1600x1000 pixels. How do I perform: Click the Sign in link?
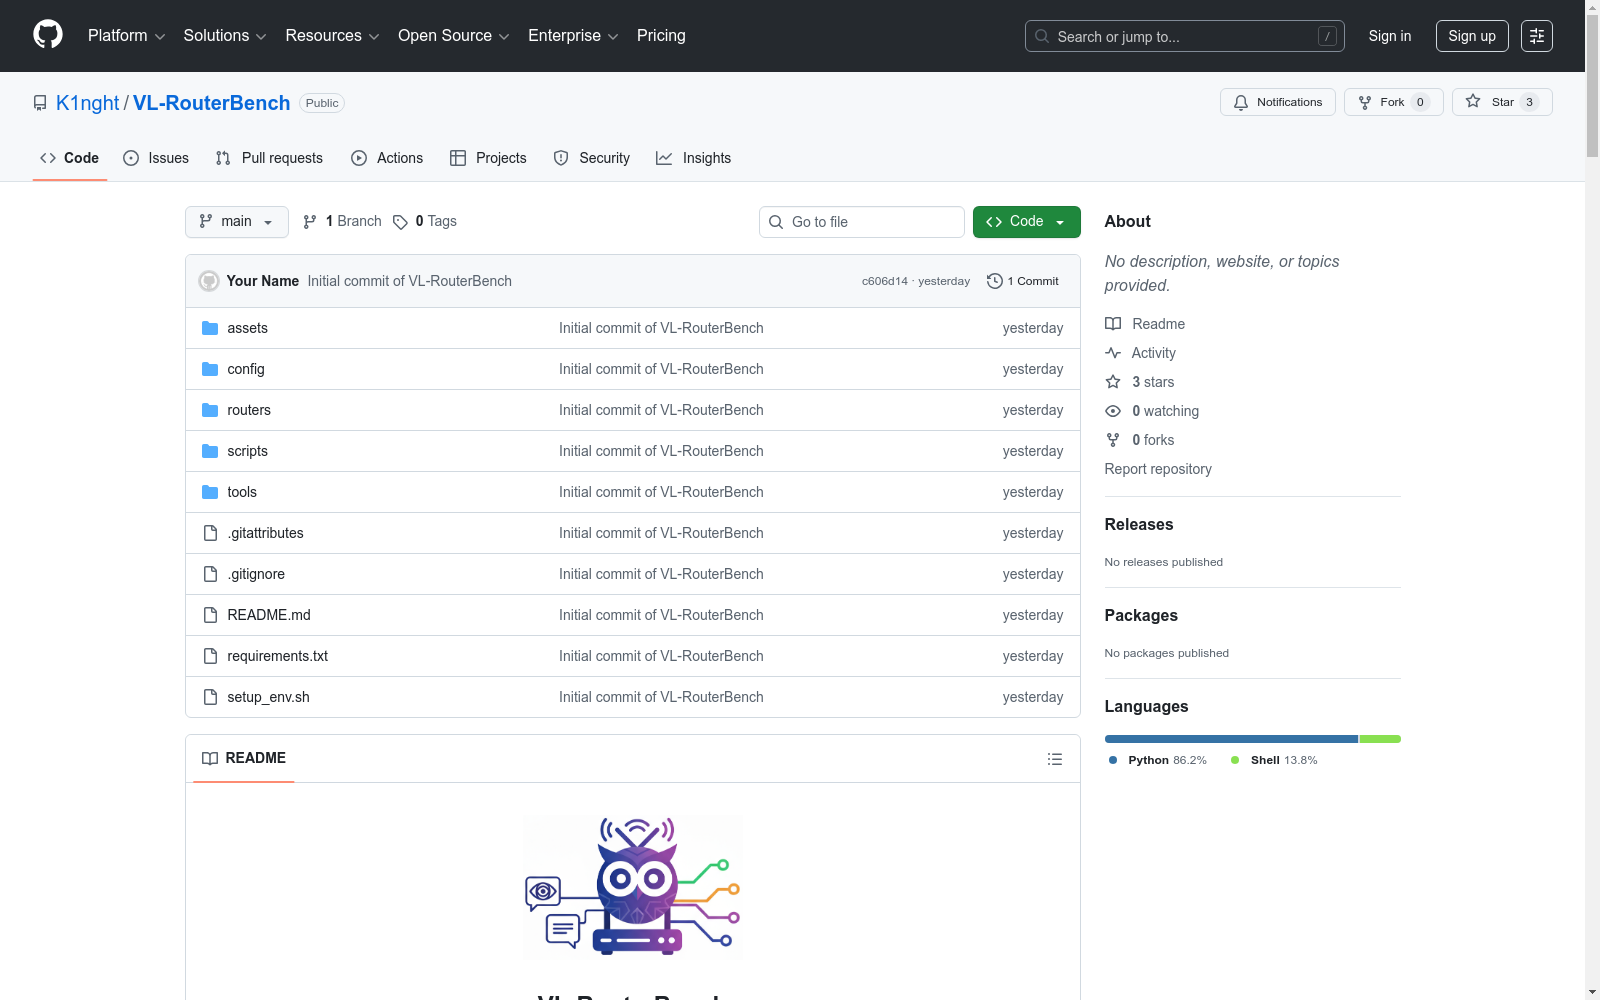1390,36
